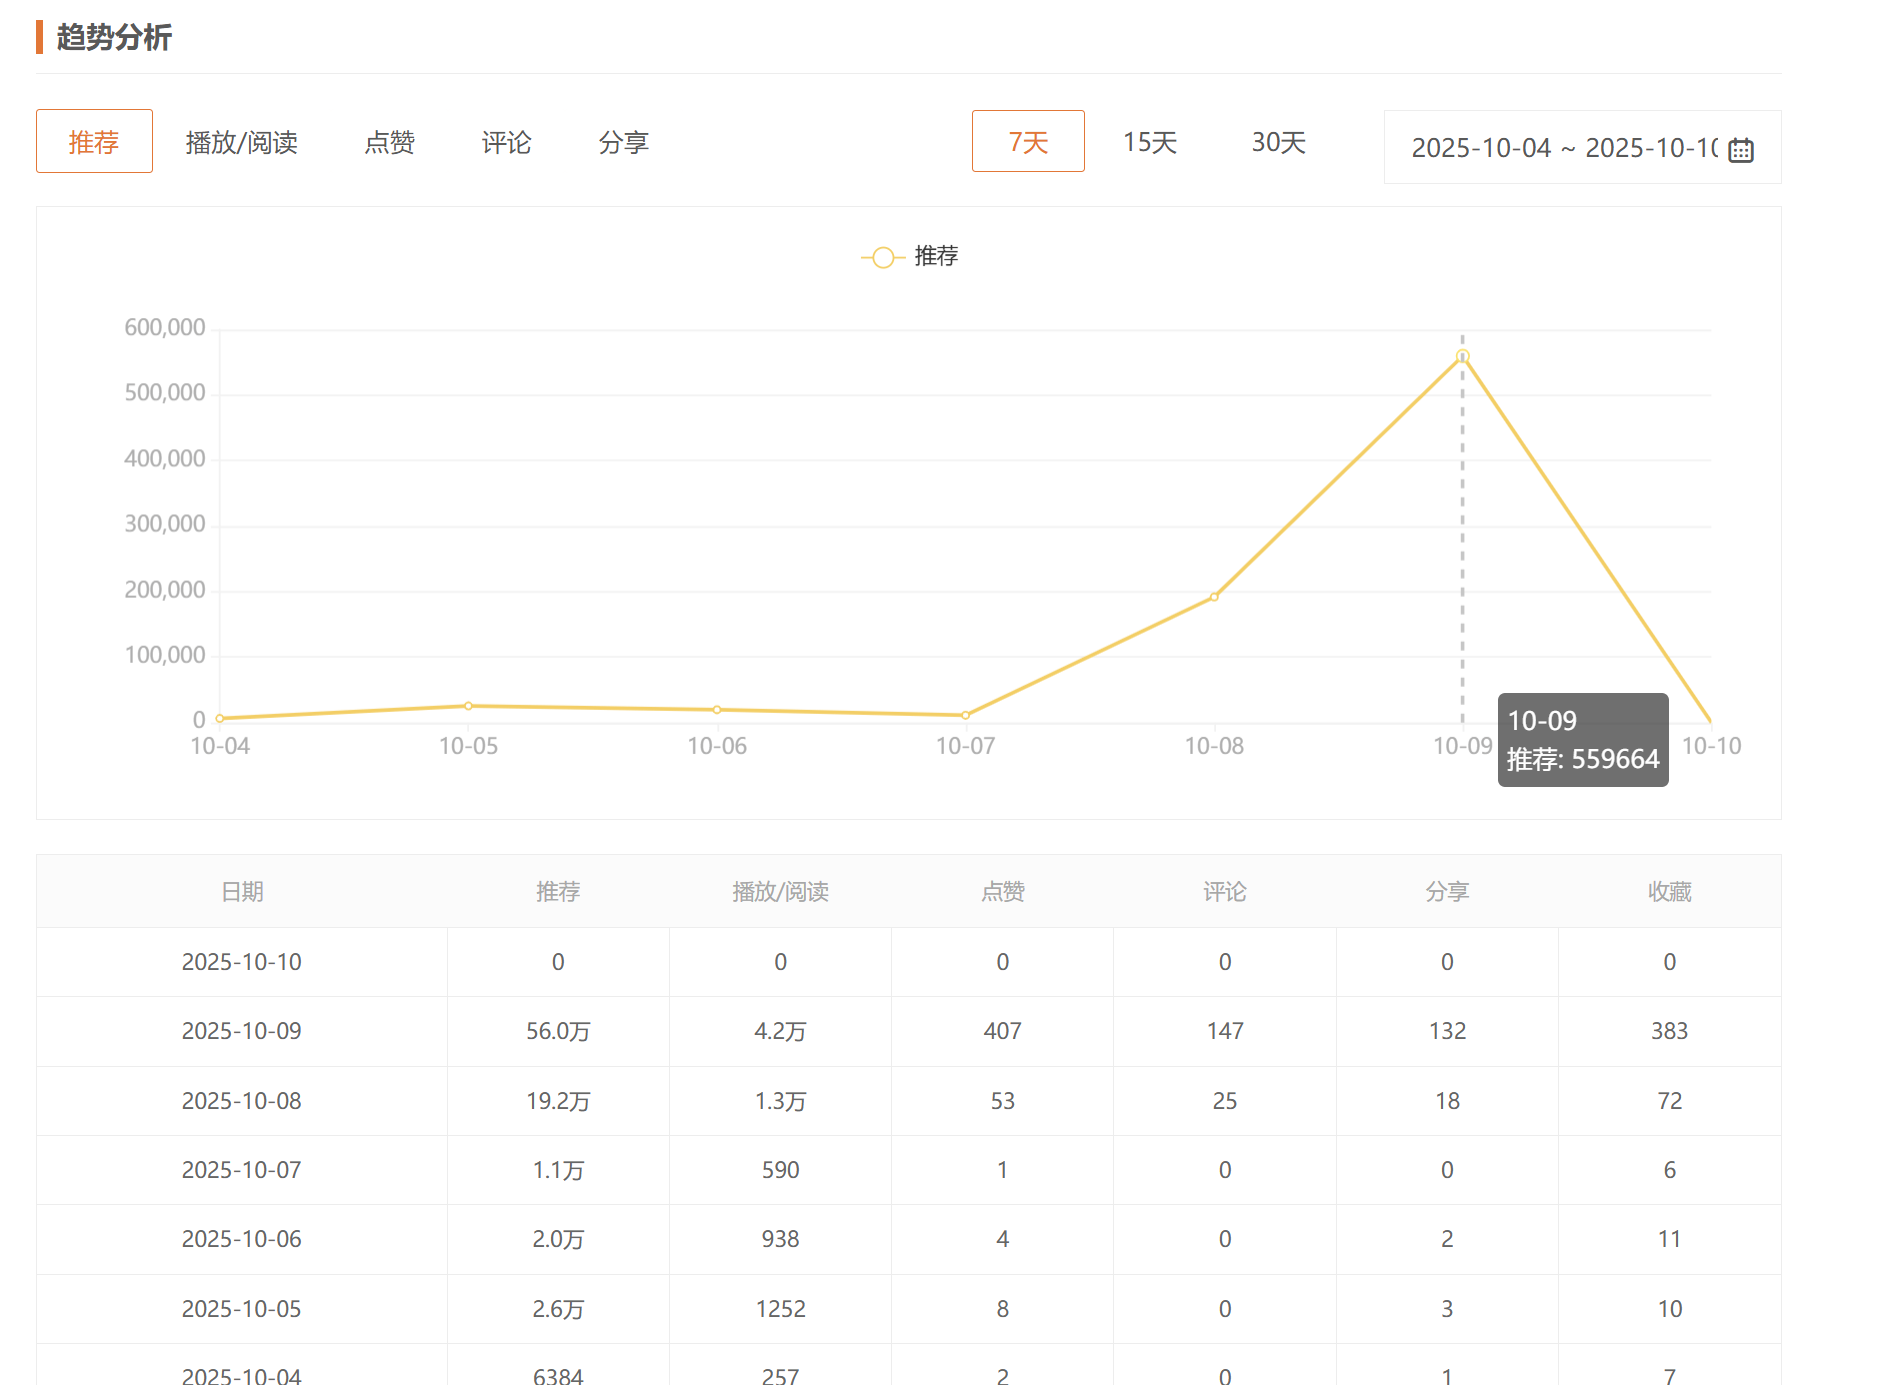Click the 10-04 data point on chart
The image size is (1903, 1385).
pos(220,718)
